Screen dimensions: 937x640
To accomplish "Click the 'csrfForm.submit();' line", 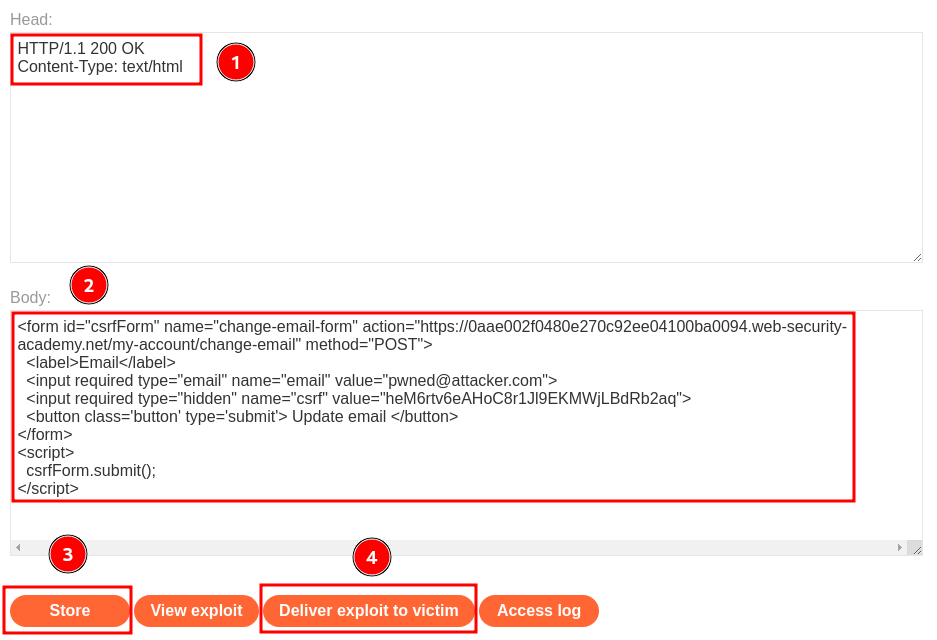I will (91, 470).
